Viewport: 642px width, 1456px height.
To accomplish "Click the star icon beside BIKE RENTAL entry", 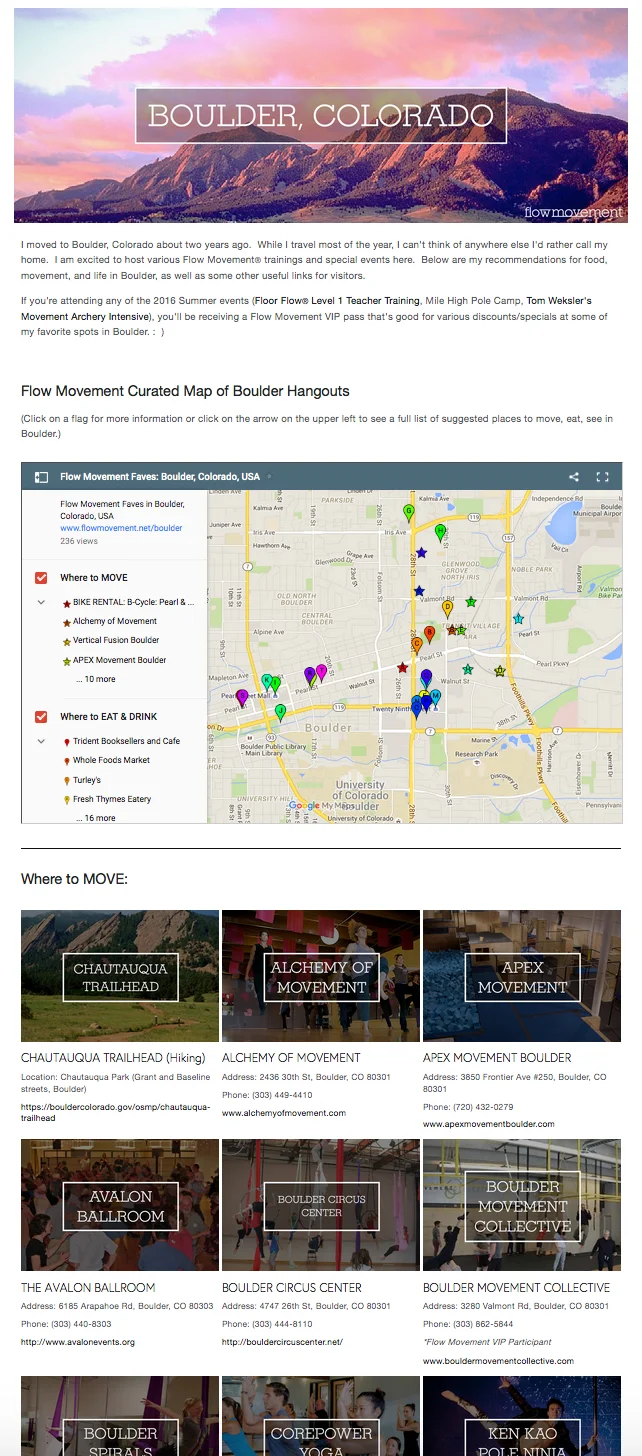I will click(x=67, y=604).
